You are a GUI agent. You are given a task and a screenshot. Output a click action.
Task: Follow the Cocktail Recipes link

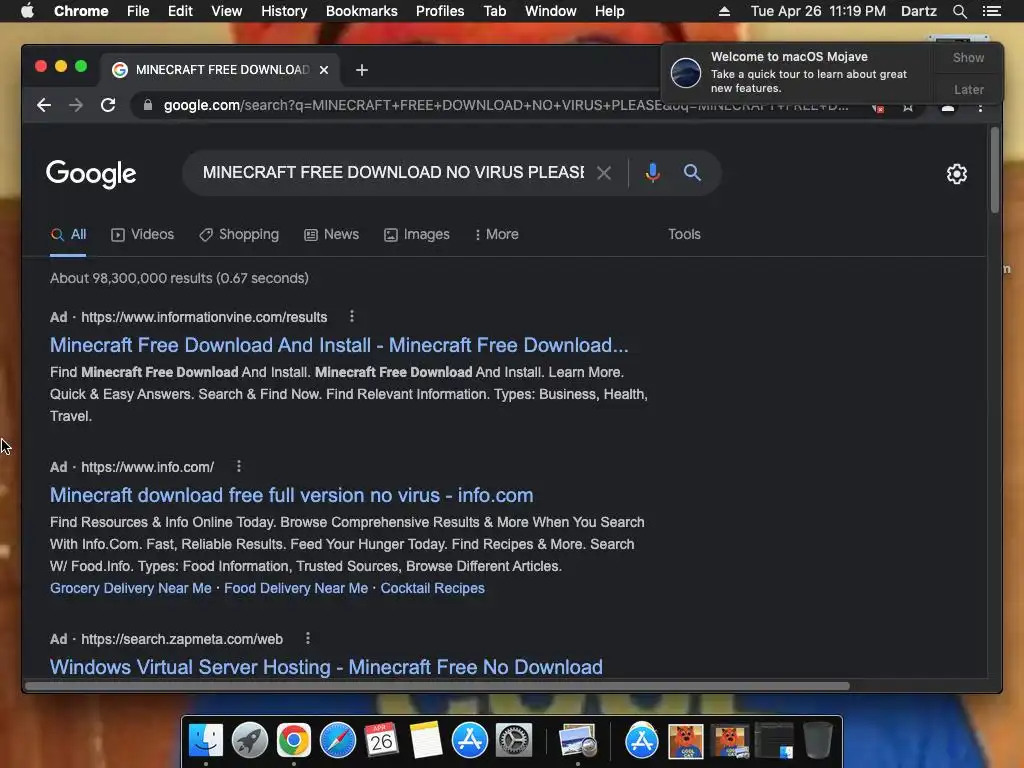[x=432, y=588]
